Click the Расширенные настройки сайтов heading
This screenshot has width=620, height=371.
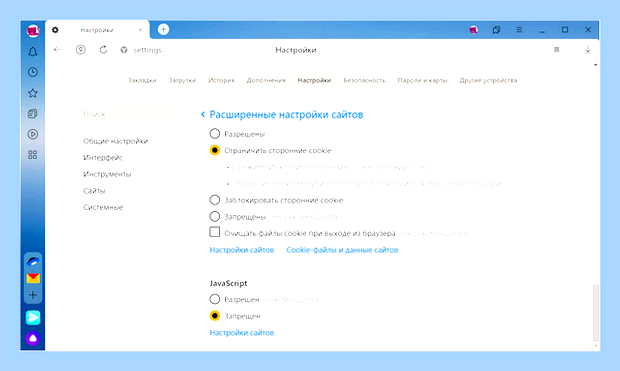point(286,114)
